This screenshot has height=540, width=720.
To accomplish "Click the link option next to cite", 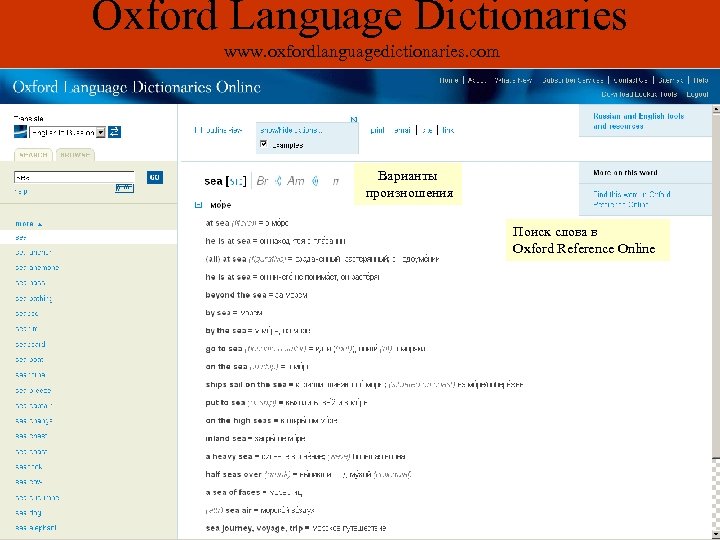I will 448,130.
